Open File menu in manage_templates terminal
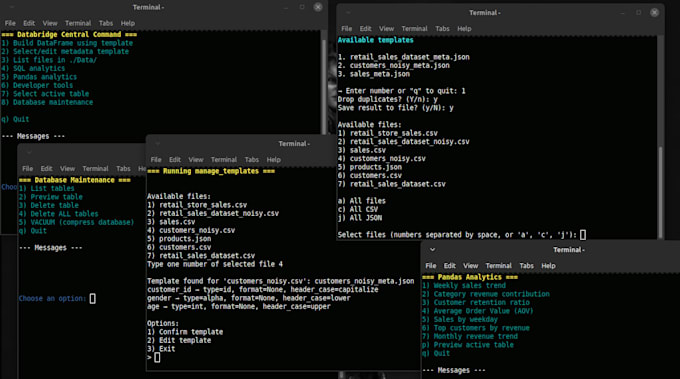 point(156,160)
